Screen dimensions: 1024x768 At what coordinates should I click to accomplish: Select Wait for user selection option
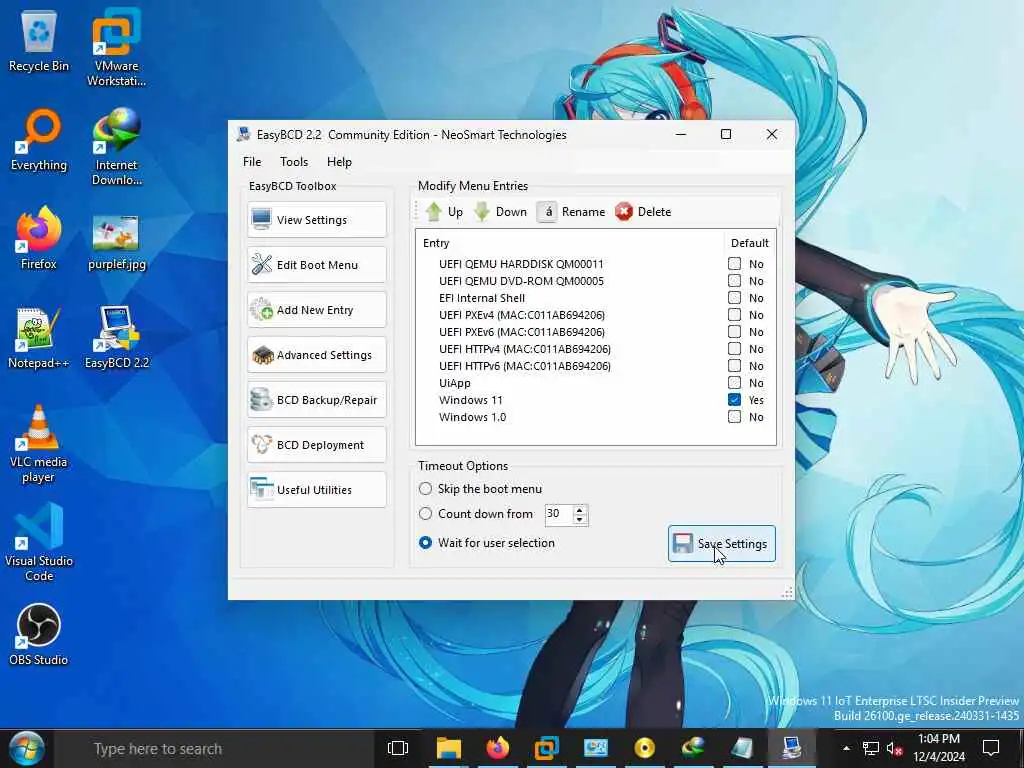[x=487, y=543]
